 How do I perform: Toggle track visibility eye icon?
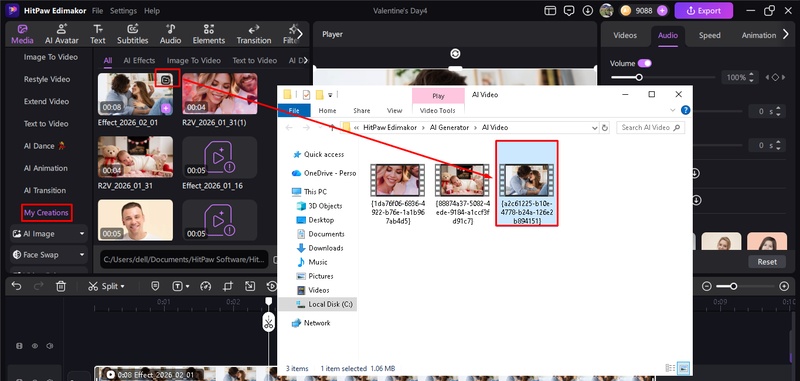[x=35, y=346]
